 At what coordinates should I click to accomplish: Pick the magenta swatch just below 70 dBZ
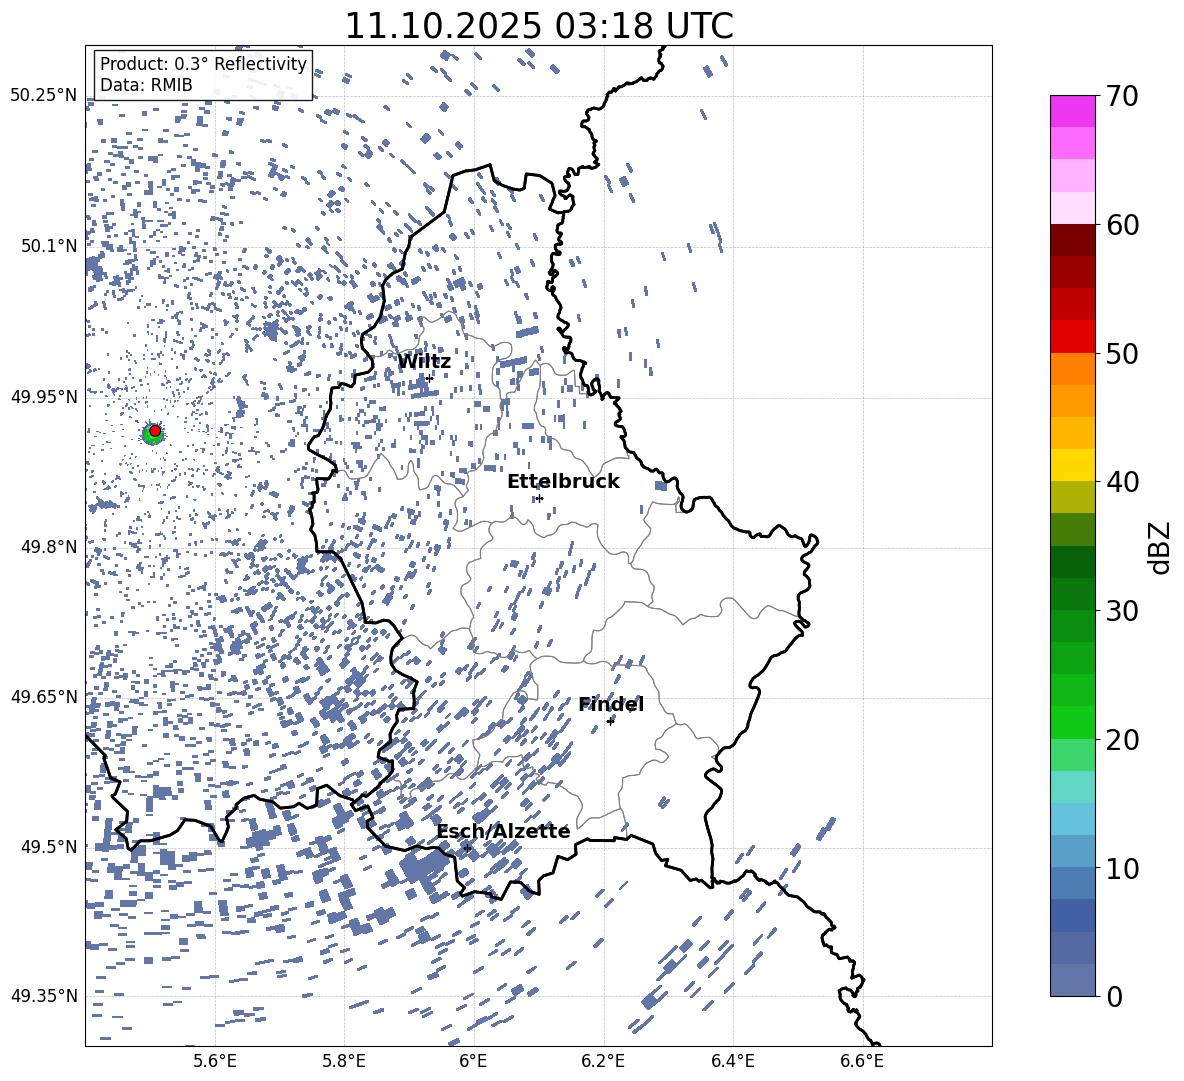click(1072, 111)
